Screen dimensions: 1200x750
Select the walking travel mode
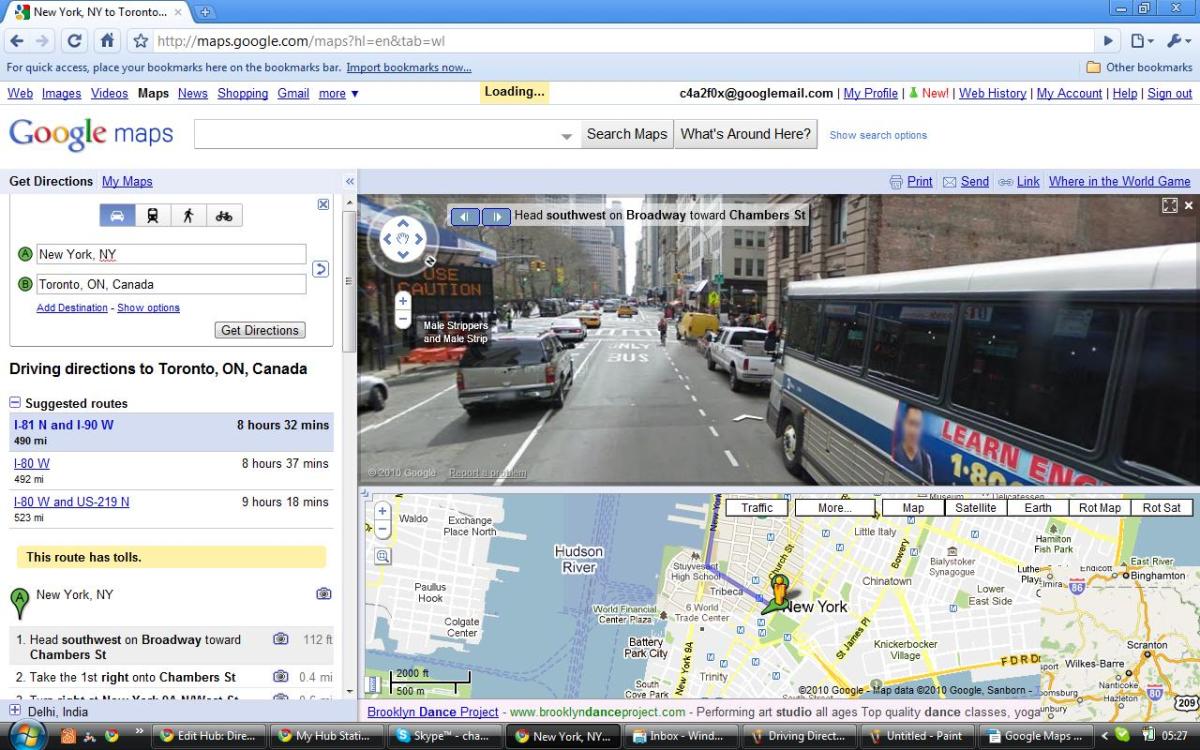click(x=188, y=215)
